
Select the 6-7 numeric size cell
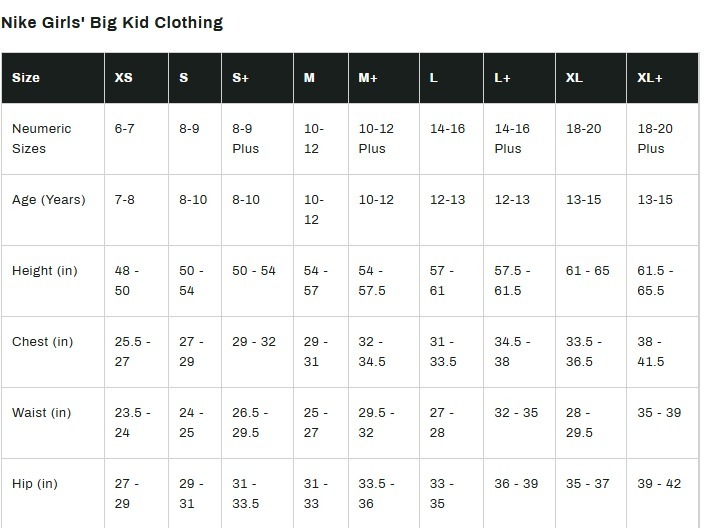click(125, 130)
